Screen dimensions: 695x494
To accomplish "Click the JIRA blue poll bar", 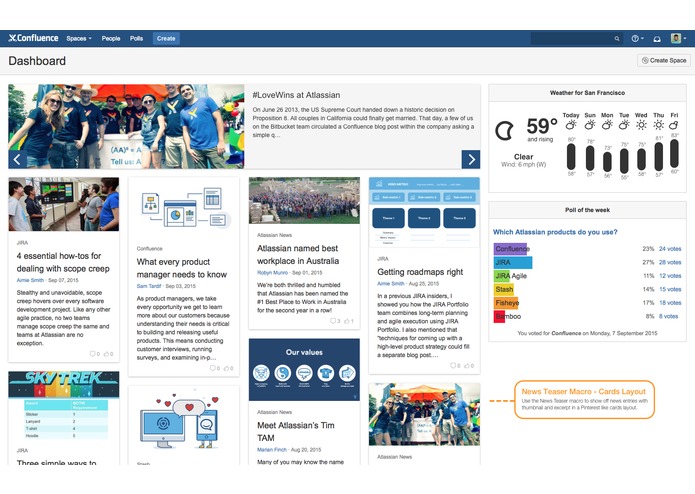I will [513, 262].
